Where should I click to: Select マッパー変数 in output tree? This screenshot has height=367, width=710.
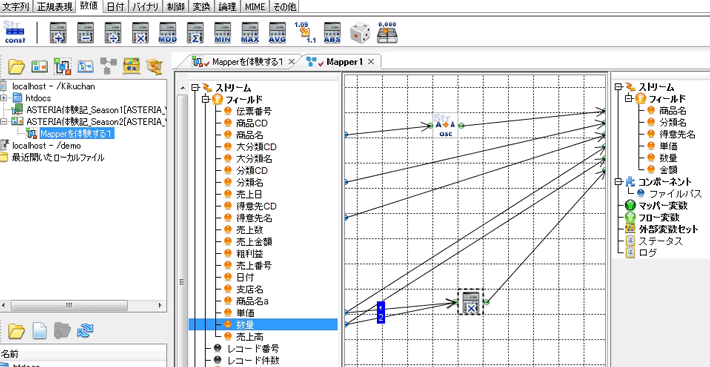coord(662,205)
